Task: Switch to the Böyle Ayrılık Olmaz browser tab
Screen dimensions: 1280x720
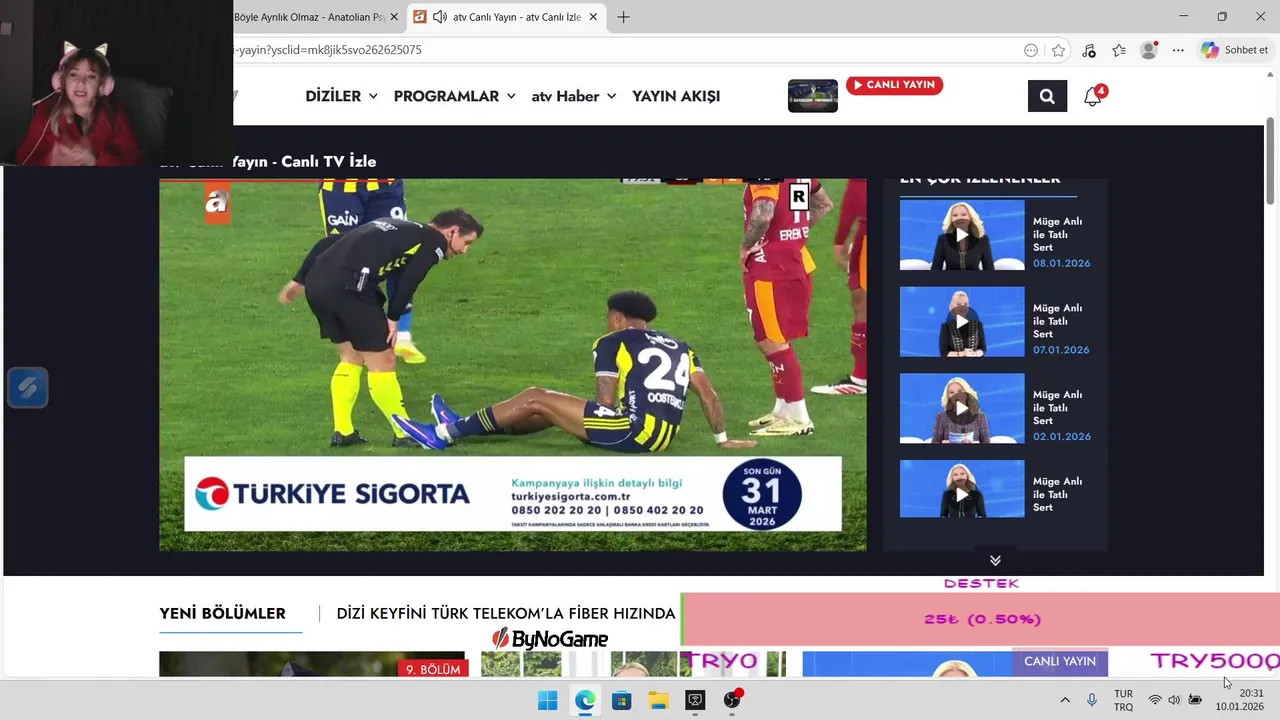Action: coord(309,17)
